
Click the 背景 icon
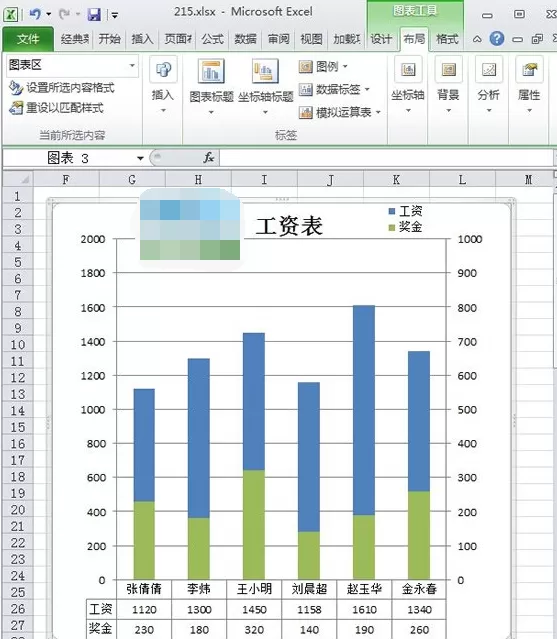pyautogui.click(x=449, y=70)
